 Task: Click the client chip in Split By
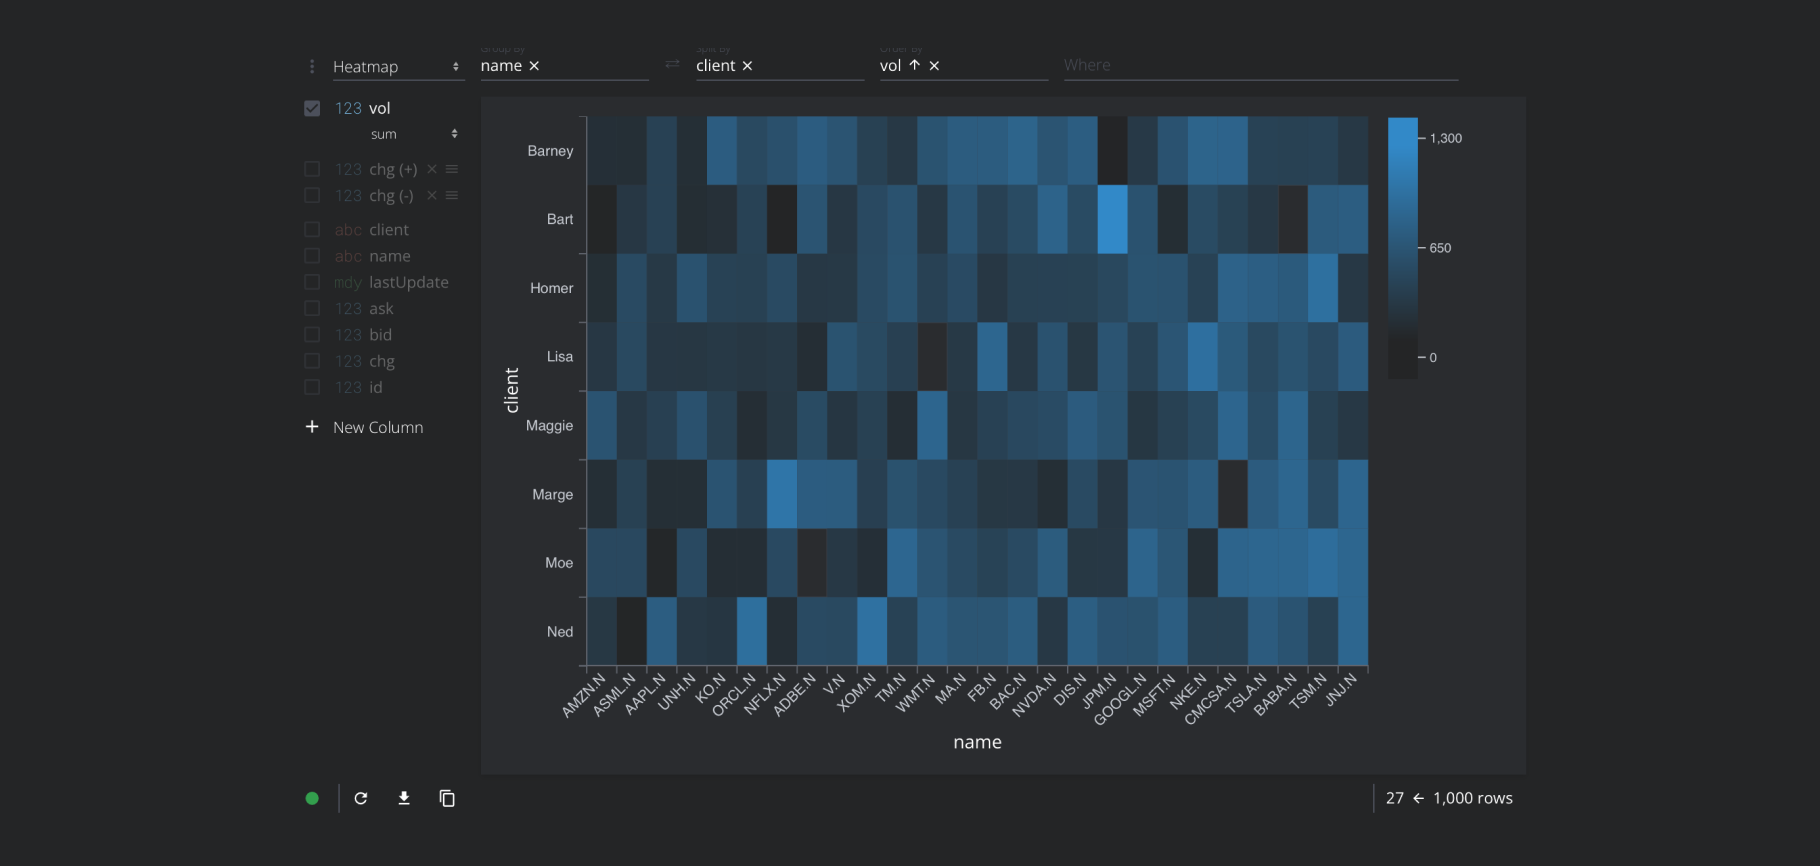point(716,66)
